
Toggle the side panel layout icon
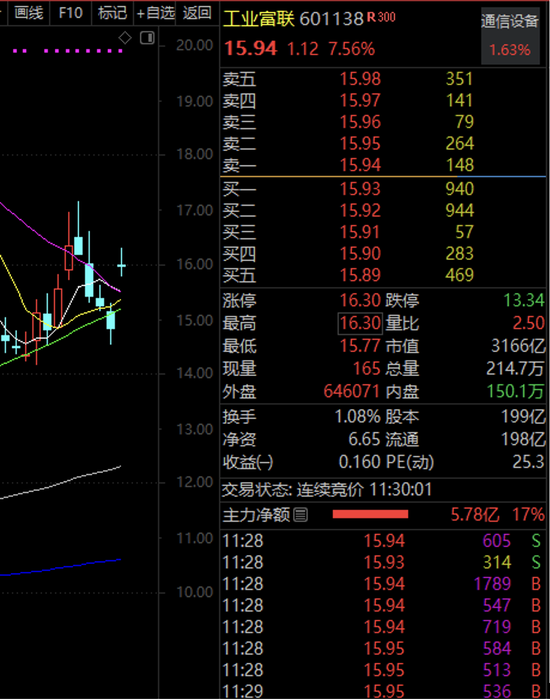pyautogui.click(x=147, y=38)
